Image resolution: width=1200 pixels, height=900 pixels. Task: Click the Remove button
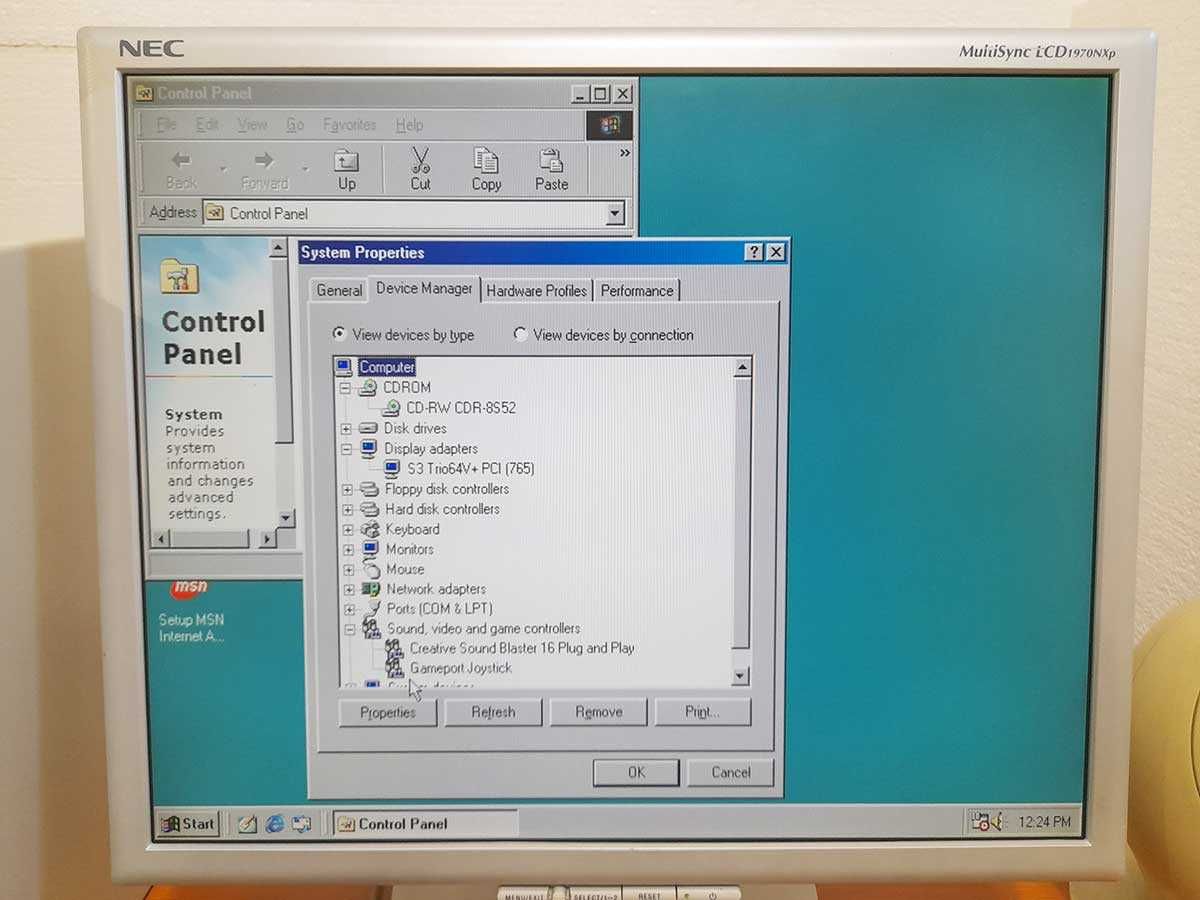coord(599,712)
